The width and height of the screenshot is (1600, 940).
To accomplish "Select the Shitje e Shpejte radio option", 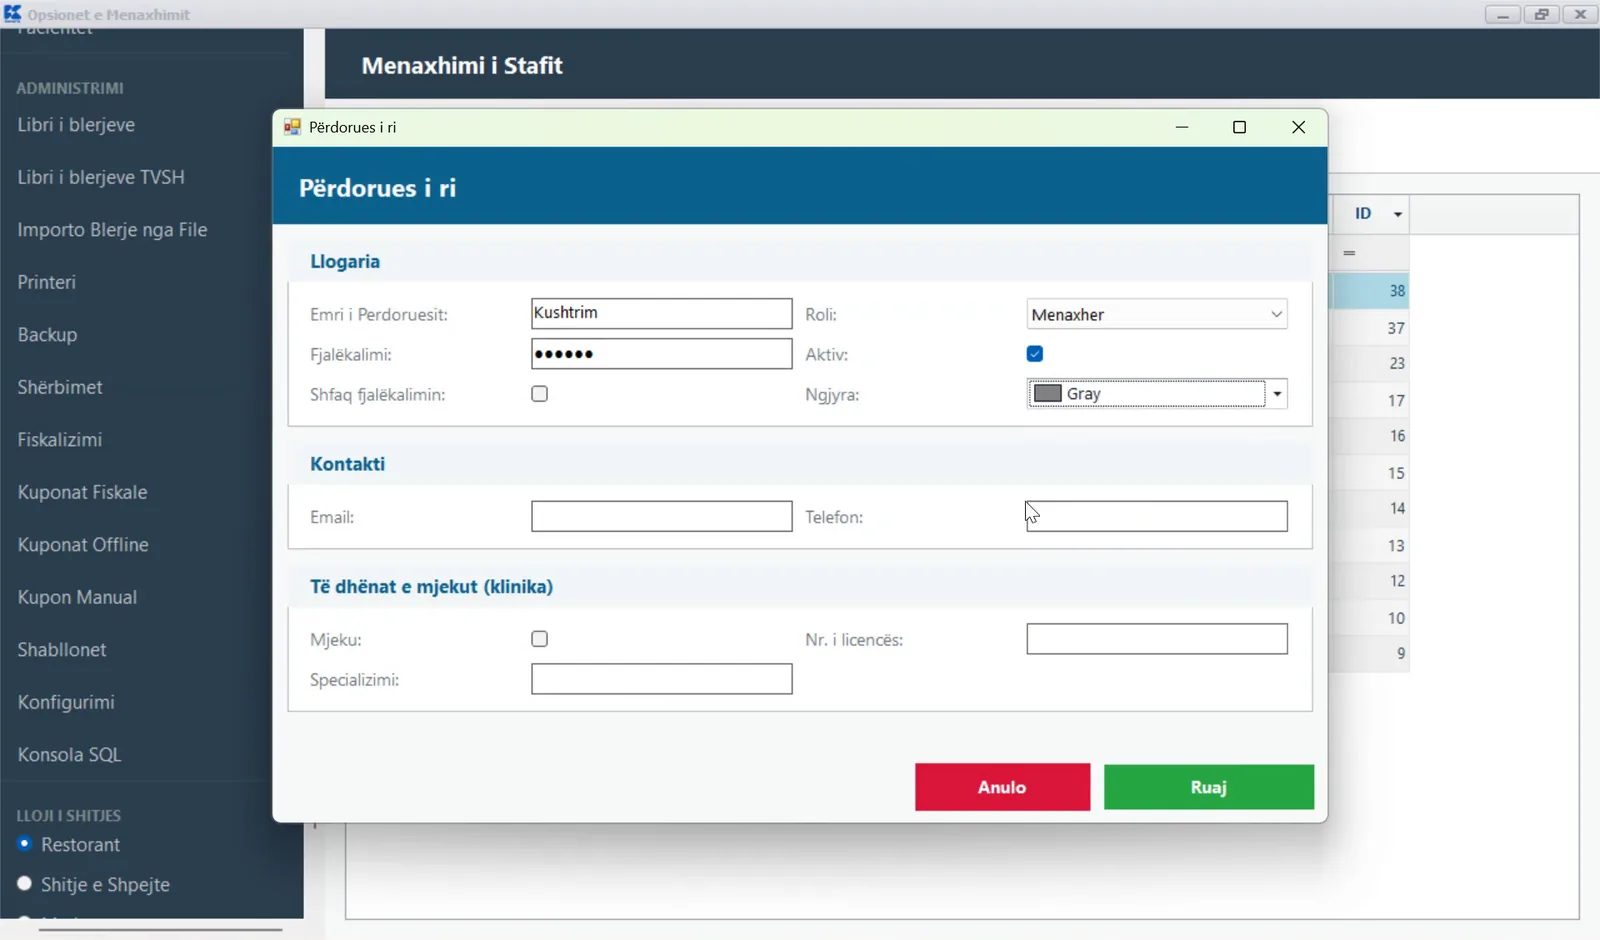I will tap(25, 884).
